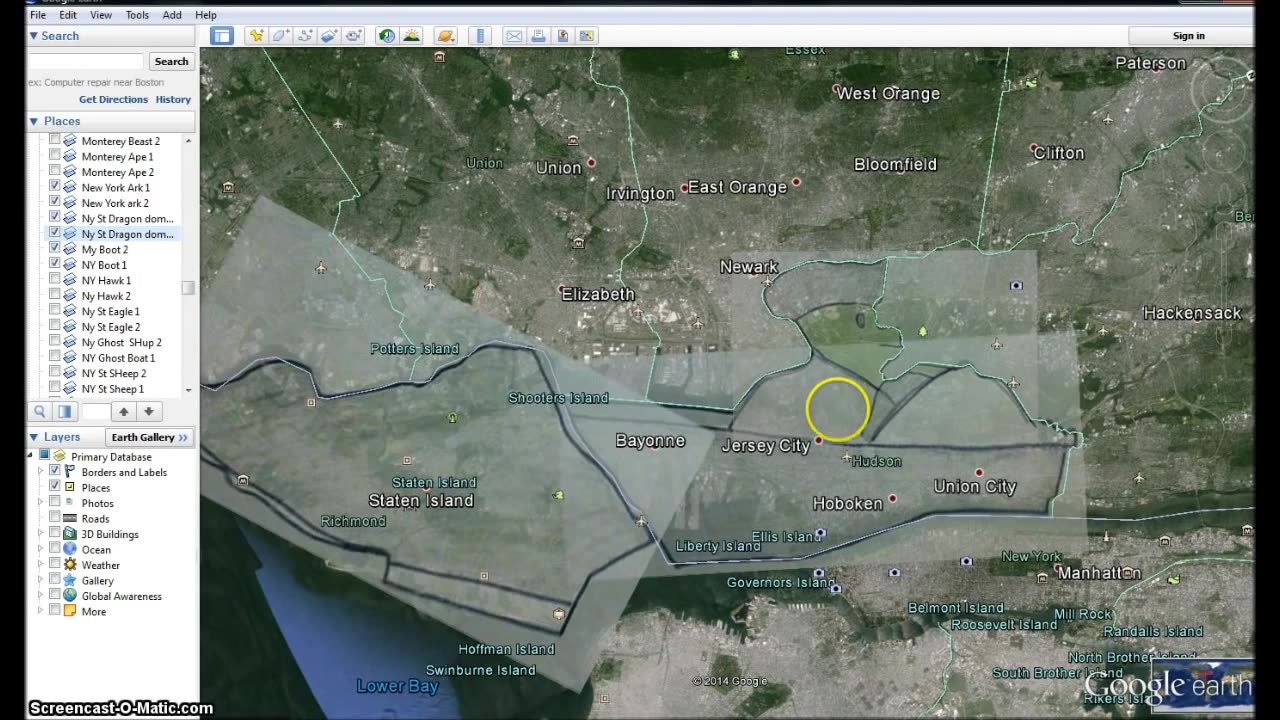Open the Tools menu
Viewport: 1280px width, 720px height.
point(137,15)
